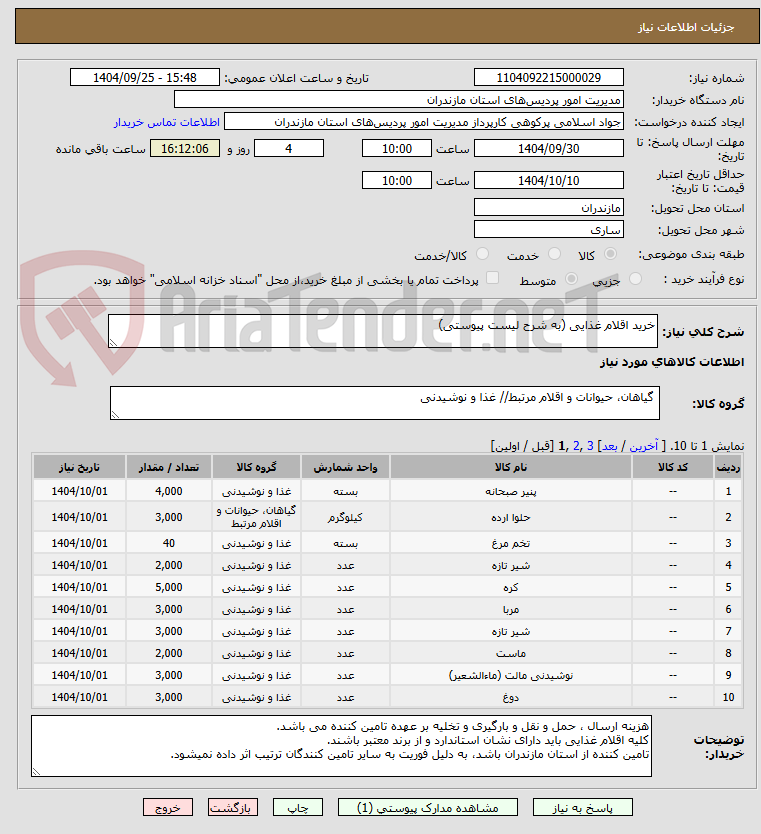Click the استان محل تحویل field مازندران
761x834 pixels.
548,207
